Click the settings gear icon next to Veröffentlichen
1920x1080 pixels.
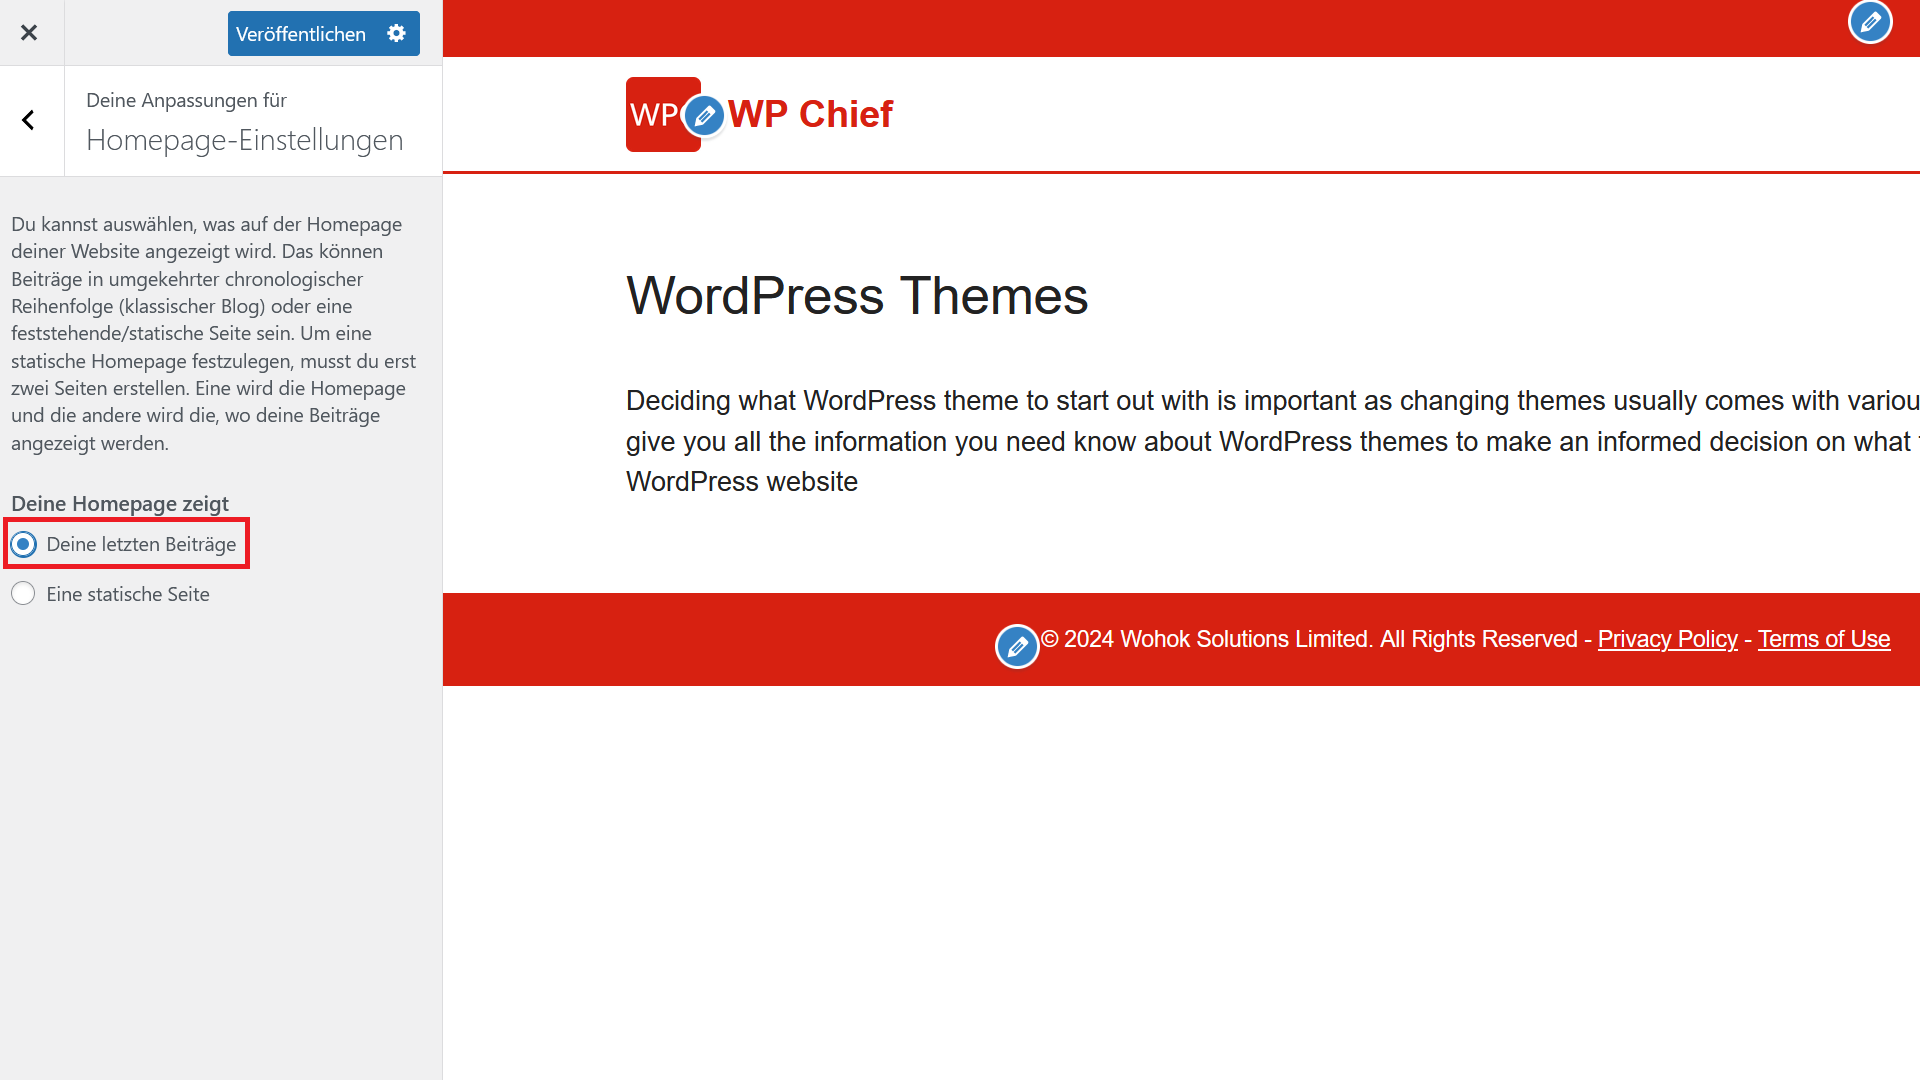397,33
